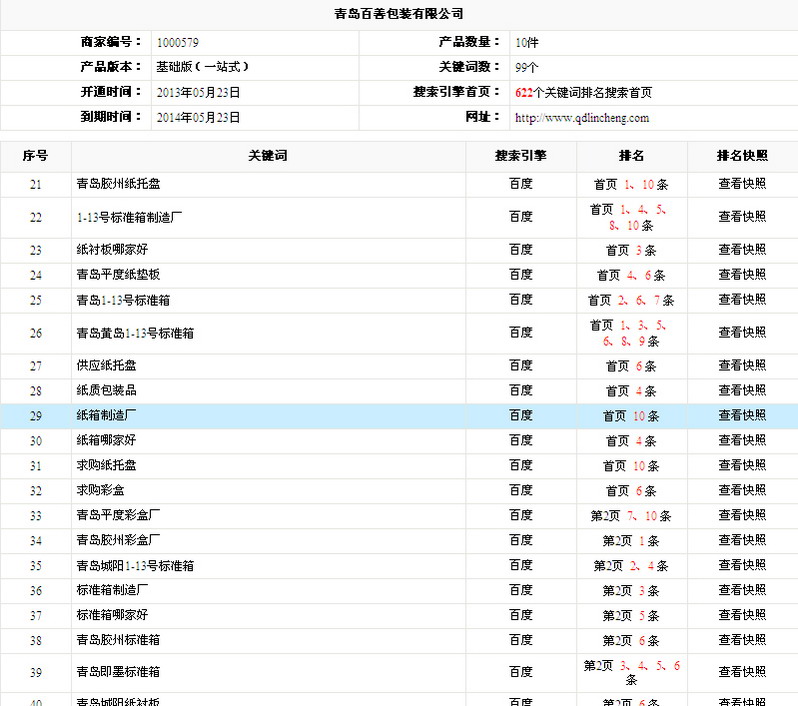The height and width of the screenshot is (706, 798).
Task: View snapshot for row 27 供应纸托盘
Action: coord(742,365)
